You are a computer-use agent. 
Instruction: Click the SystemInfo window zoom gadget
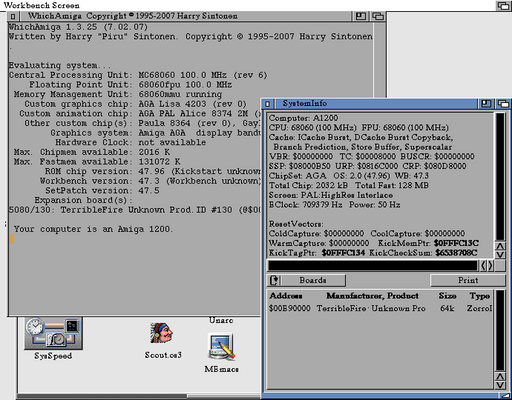(x=486, y=104)
